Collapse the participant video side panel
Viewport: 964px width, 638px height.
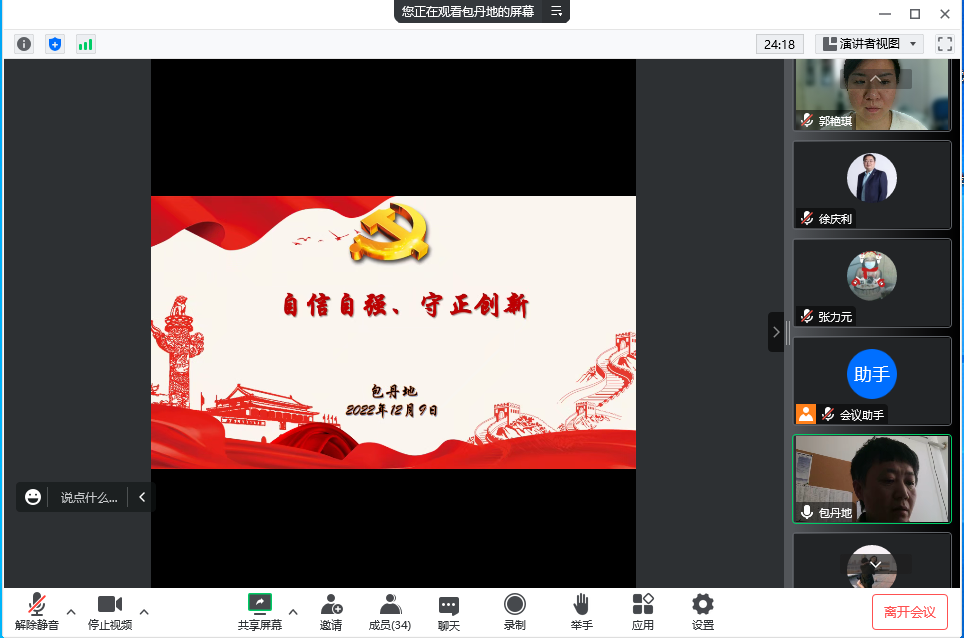pos(776,332)
